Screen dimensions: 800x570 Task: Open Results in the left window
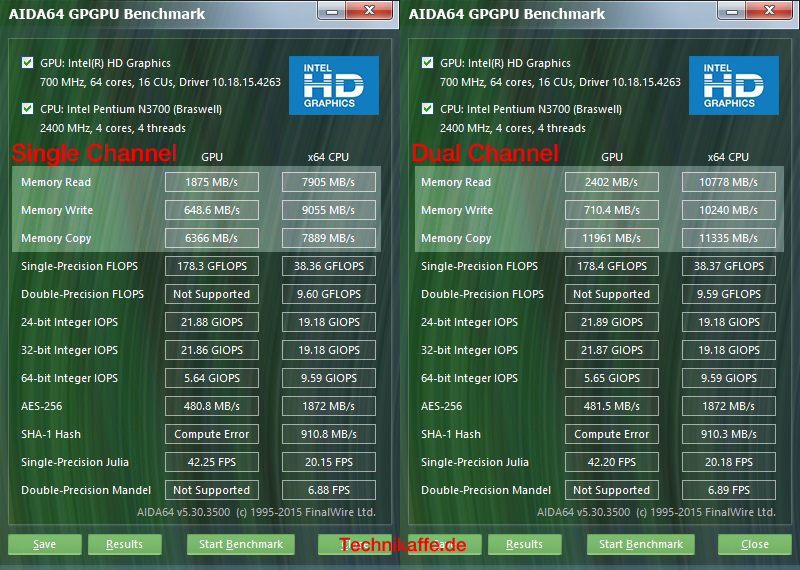pyautogui.click(x=124, y=544)
